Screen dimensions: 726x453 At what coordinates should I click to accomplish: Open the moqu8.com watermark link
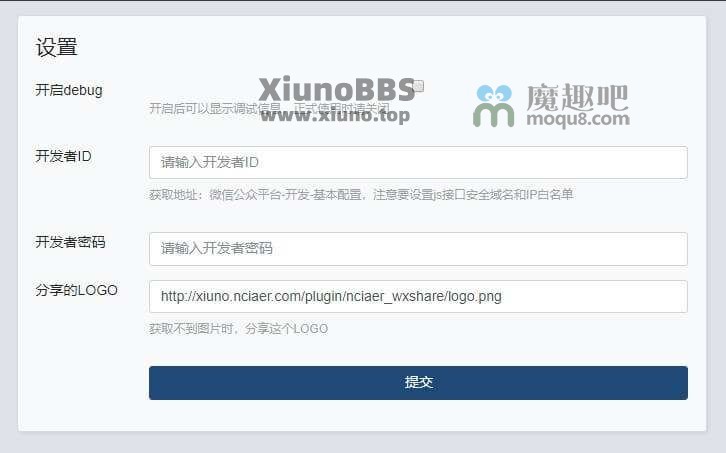point(578,120)
